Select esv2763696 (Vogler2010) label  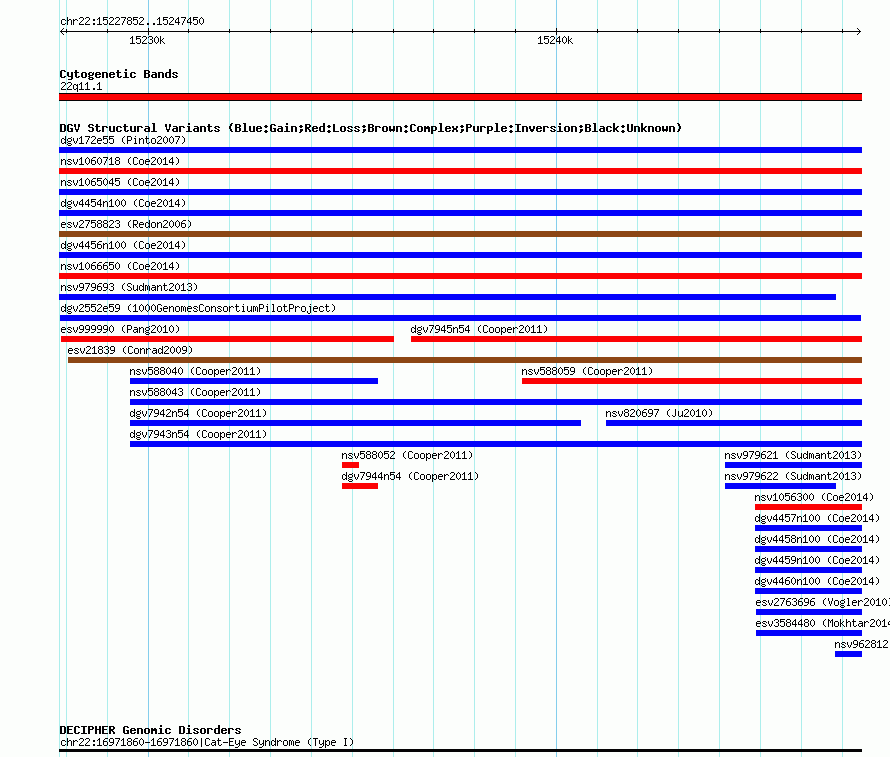pyautogui.click(x=822, y=602)
